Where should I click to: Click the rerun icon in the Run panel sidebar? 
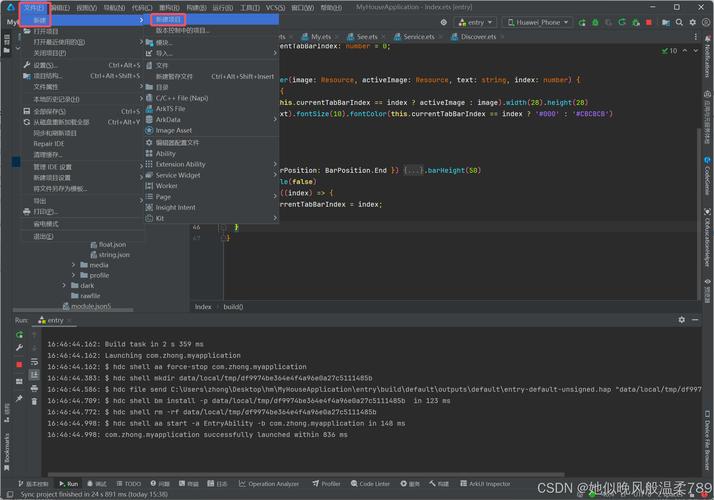tap(19, 335)
